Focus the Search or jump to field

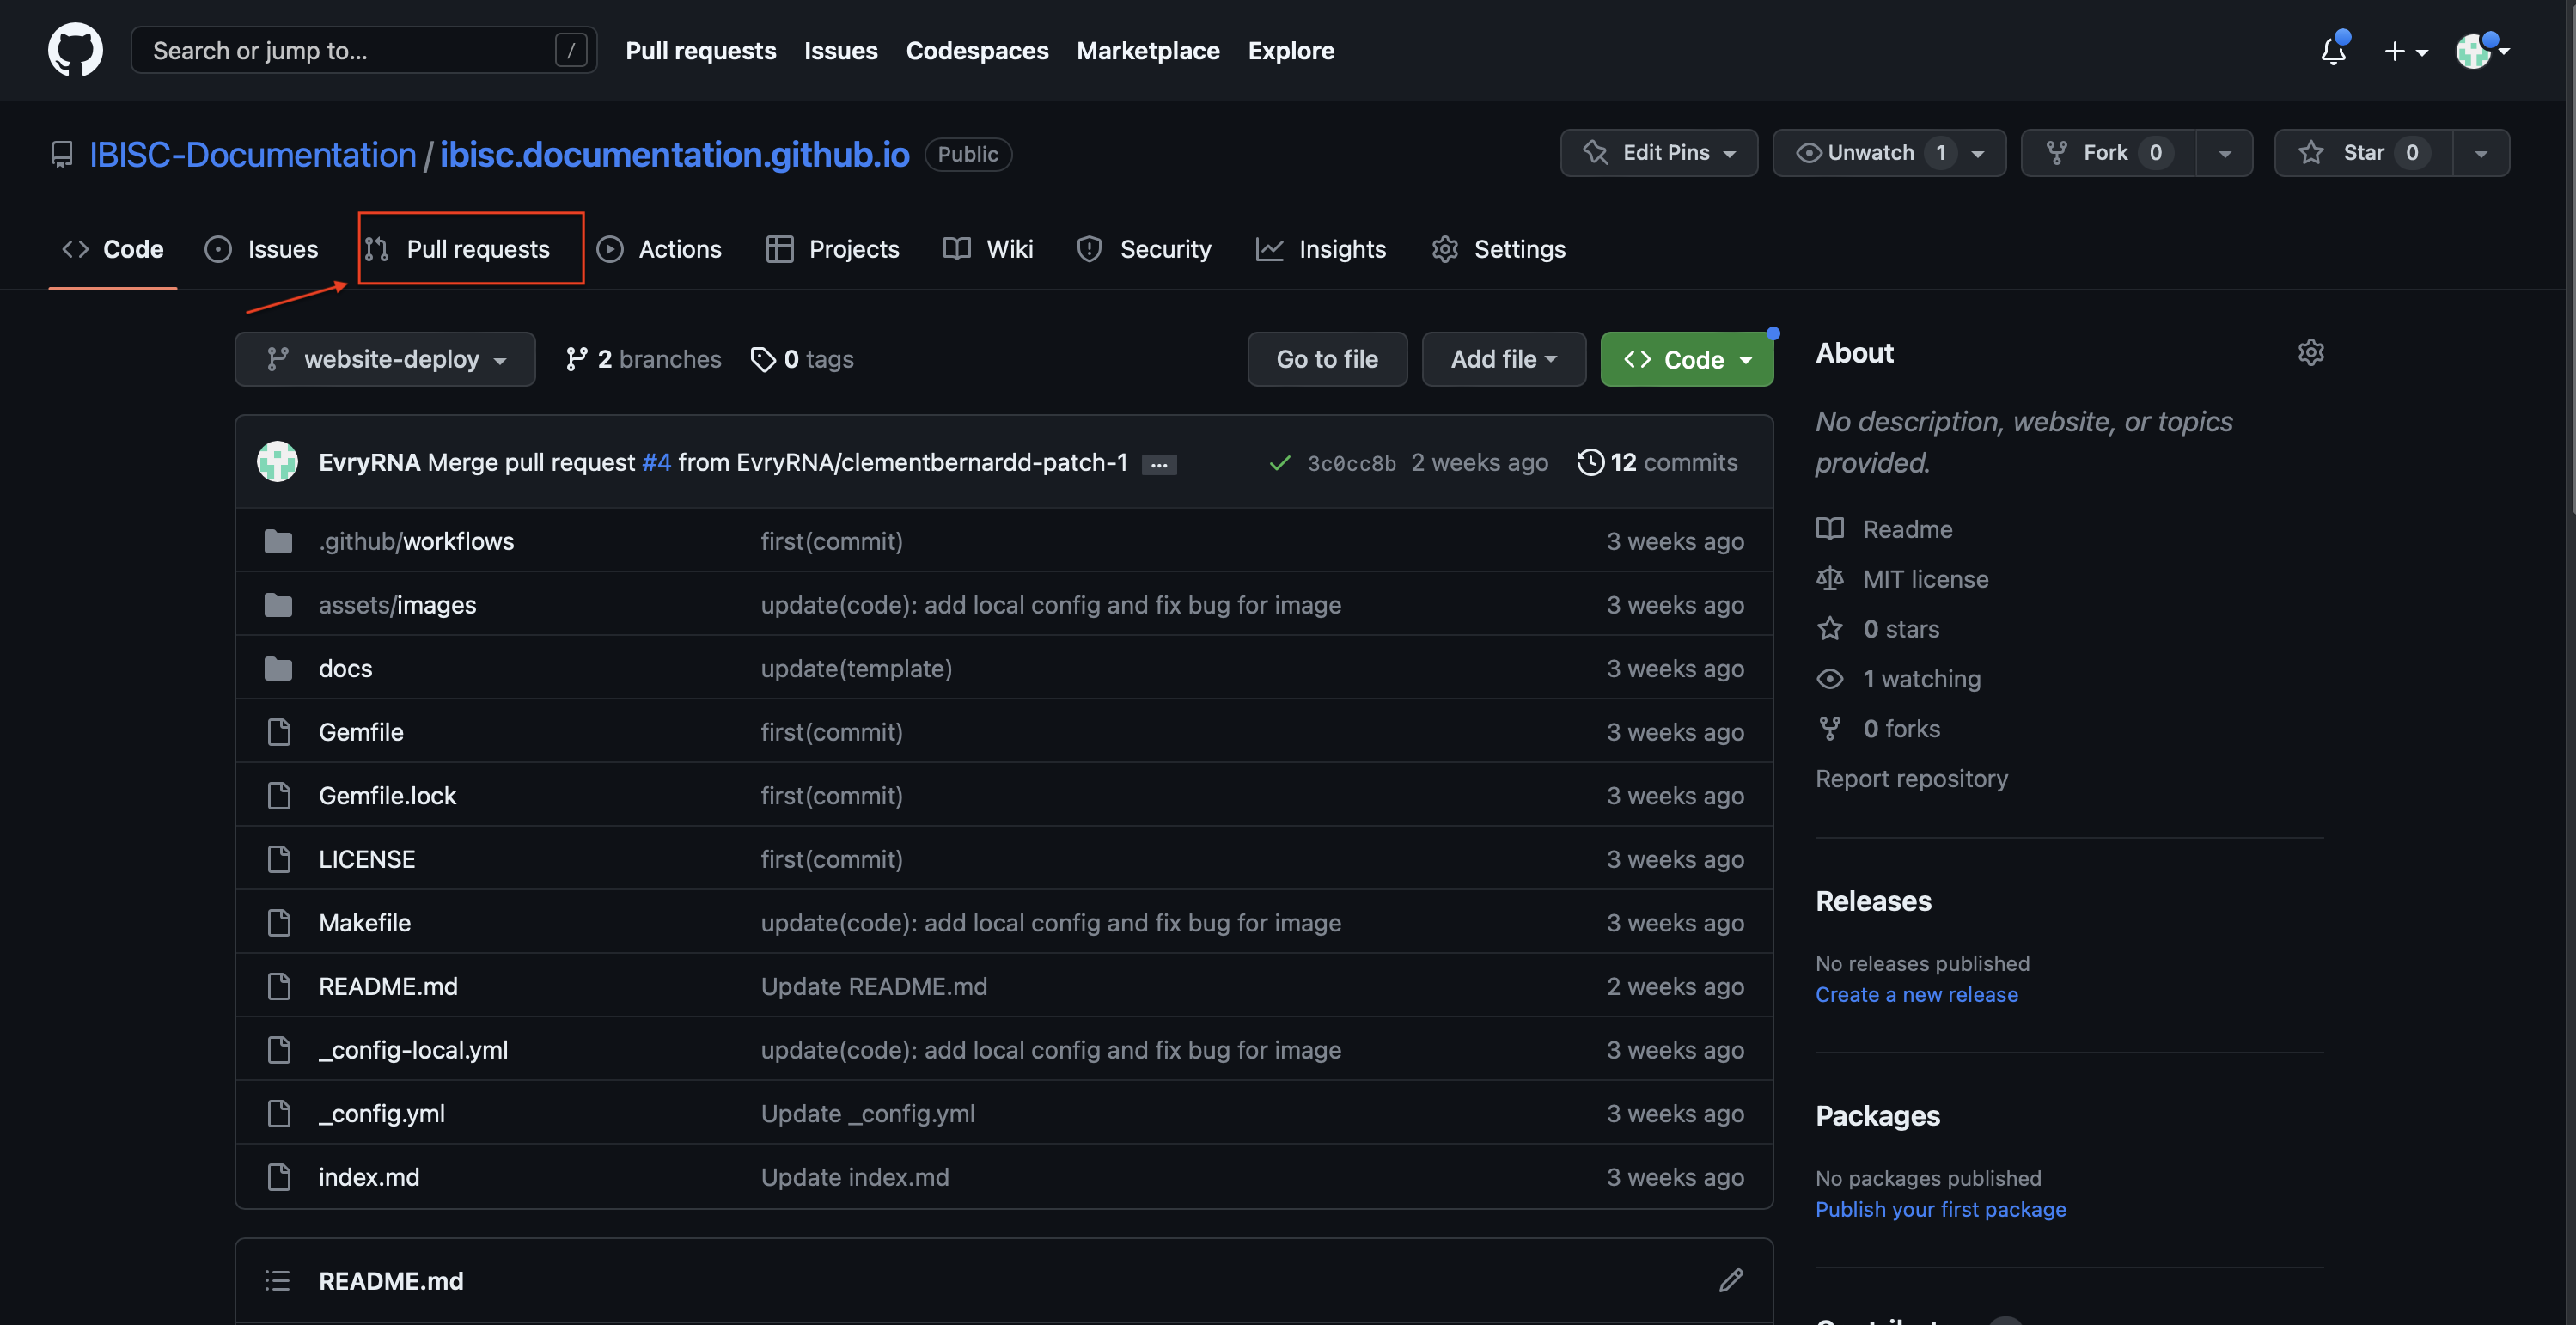pyautogui.click(x=350, y=50)
